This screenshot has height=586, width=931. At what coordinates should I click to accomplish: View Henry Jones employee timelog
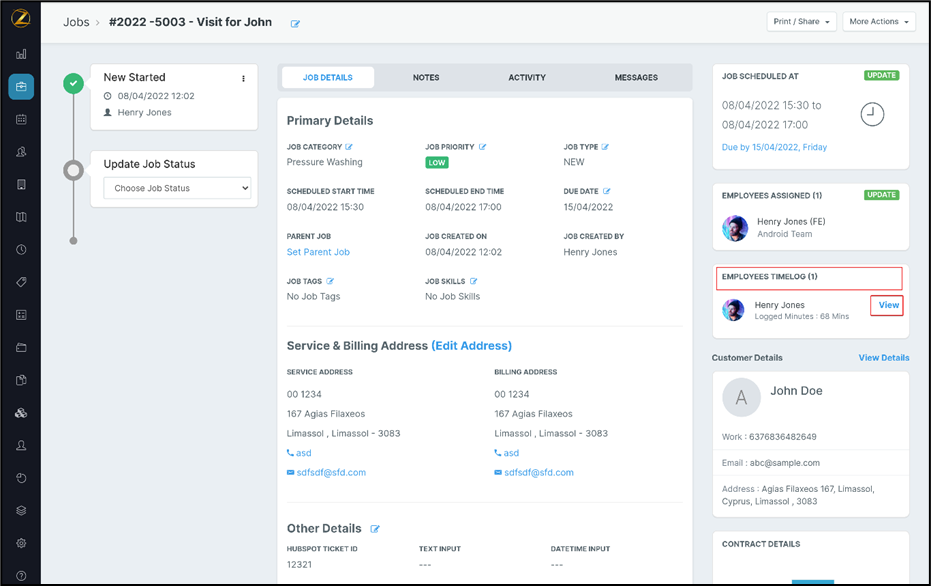[x=888, y=305]
